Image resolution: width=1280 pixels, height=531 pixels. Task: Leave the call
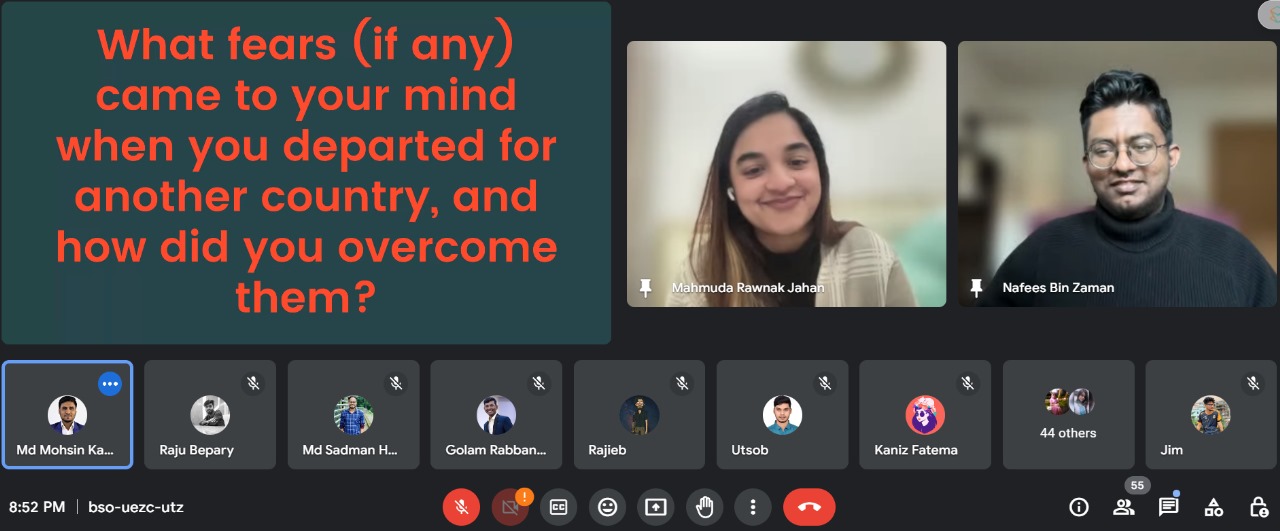tap(809, 507)
